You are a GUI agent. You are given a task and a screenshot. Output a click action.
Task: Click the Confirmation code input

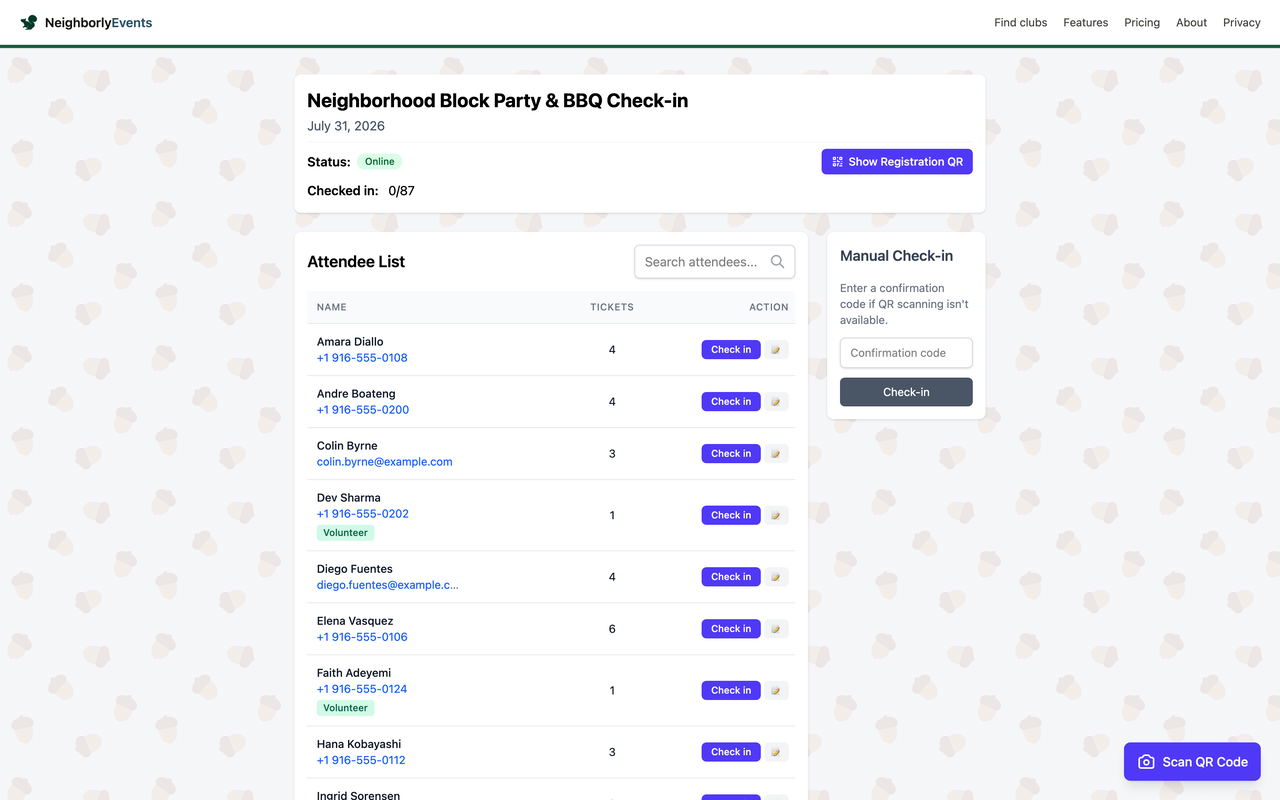click(x=906, y=353)
